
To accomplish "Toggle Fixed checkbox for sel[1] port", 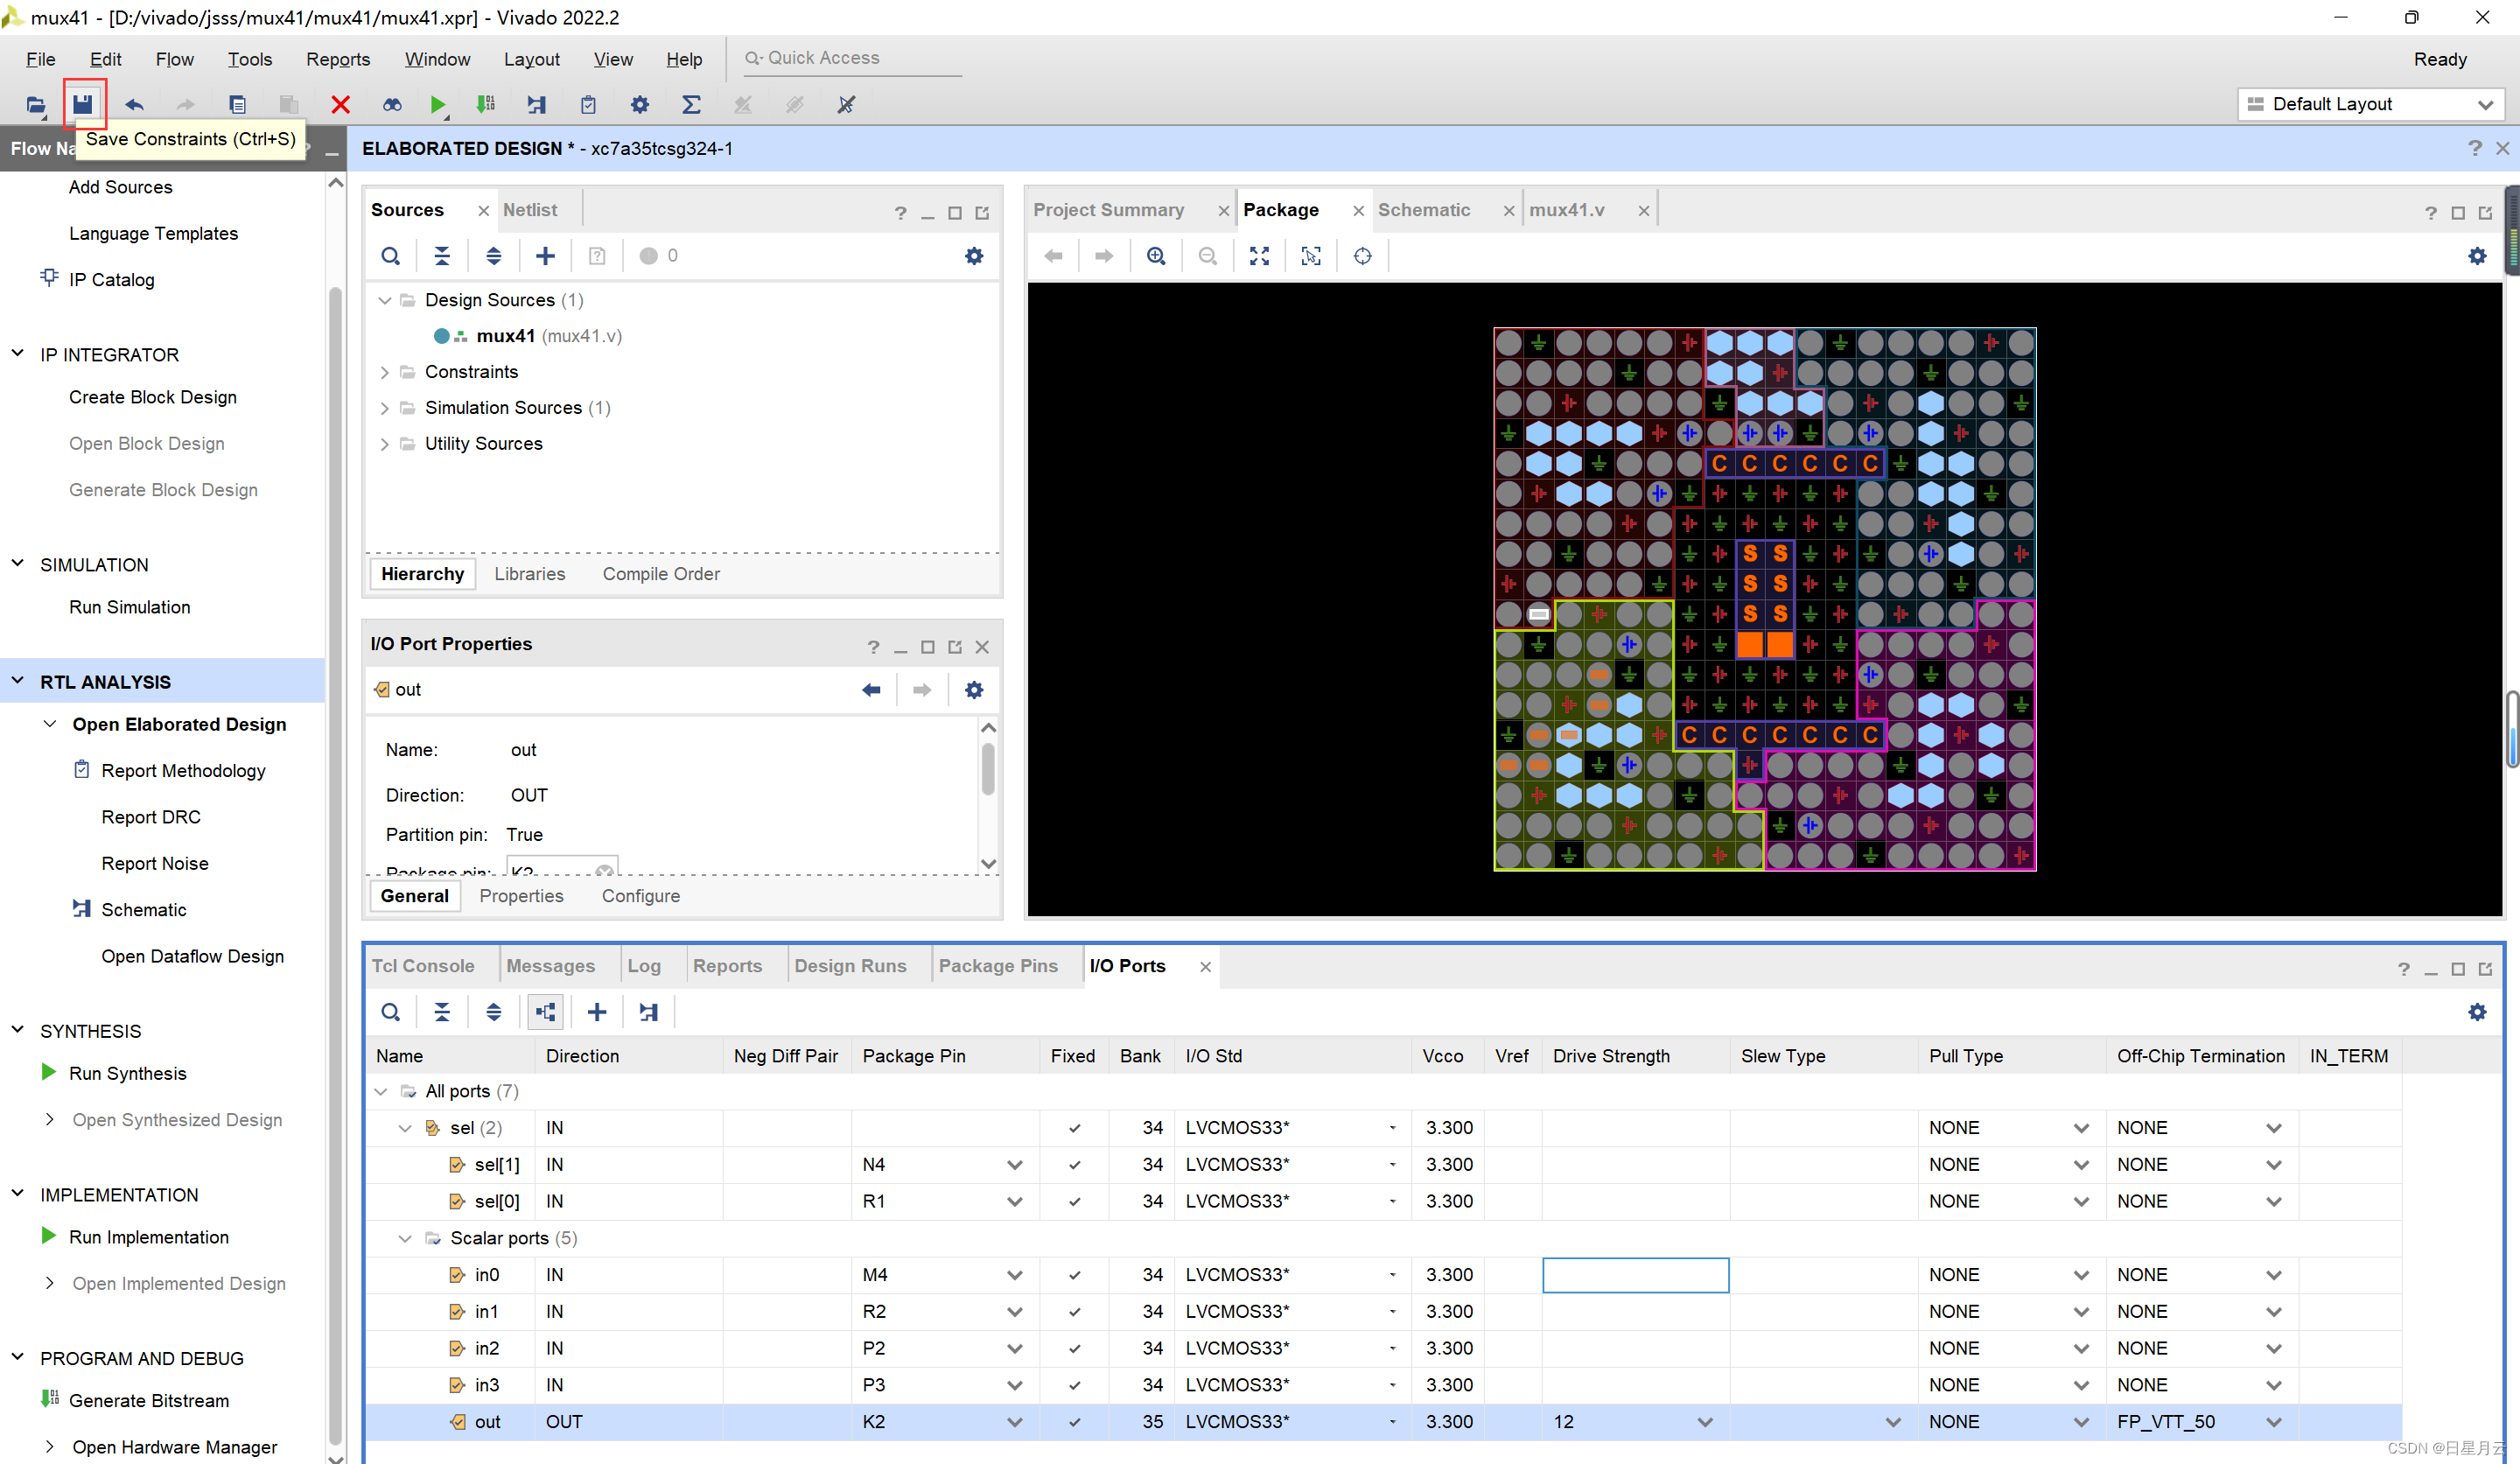I will click(x=1074, y=1165).
